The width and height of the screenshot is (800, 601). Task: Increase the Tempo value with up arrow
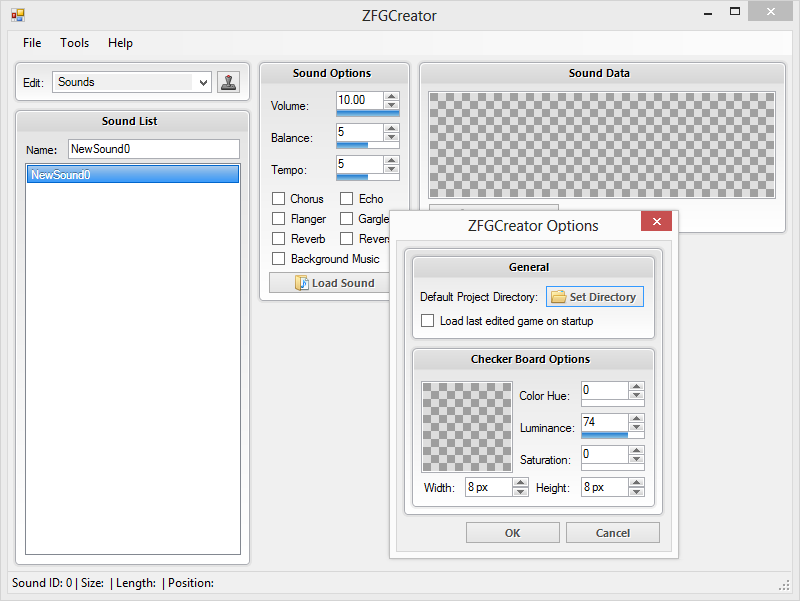pyautogui.click(x=391, y=160)
